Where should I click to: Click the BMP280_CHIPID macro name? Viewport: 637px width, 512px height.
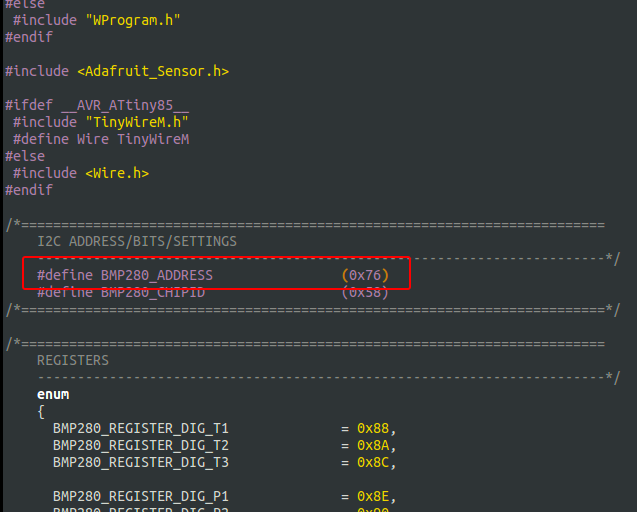tap(153, 292)
